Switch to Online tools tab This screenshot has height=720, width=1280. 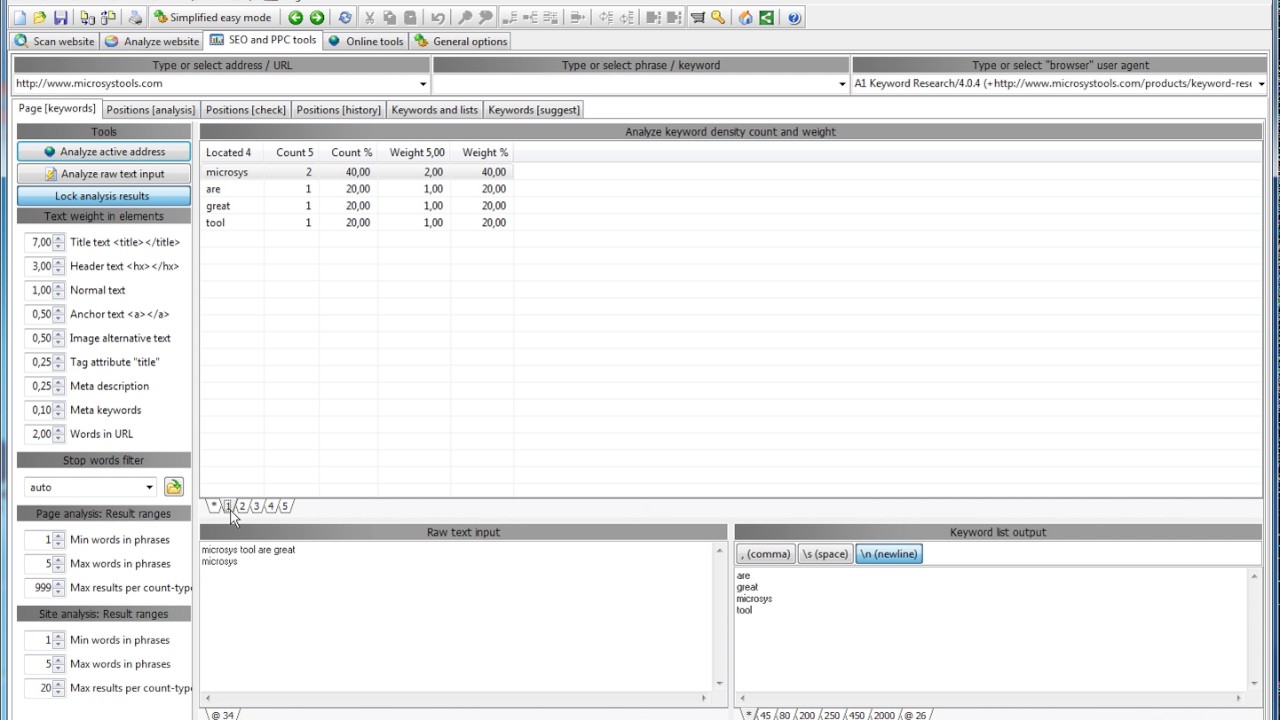coord(366,41)
